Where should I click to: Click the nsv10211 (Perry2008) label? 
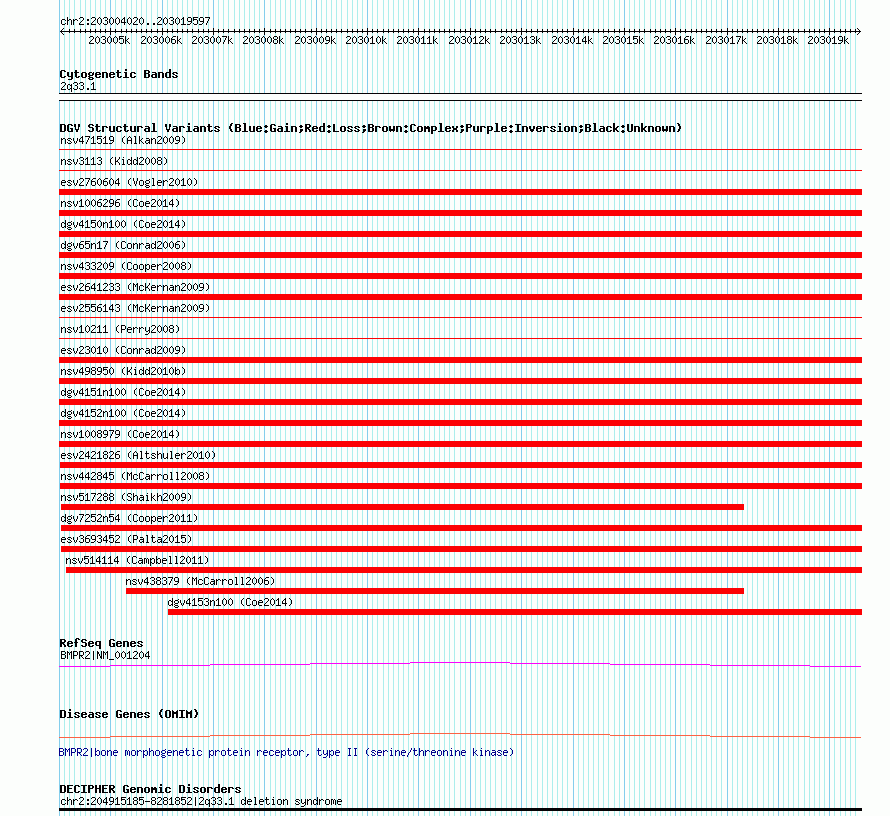coord(120,329)
